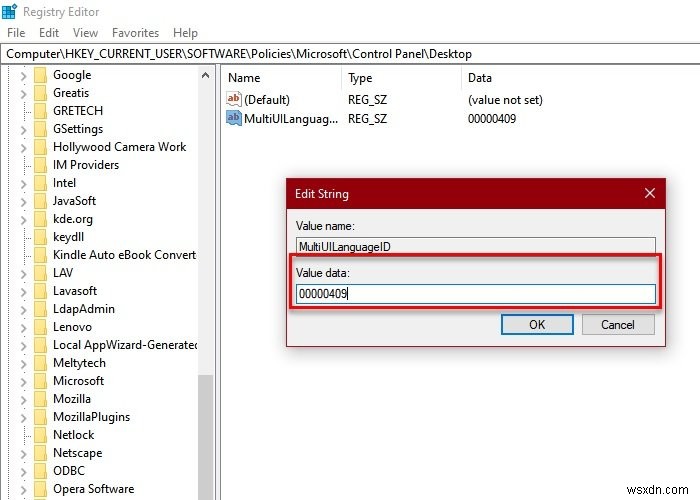The width and height of the screenshot is (700, 500).
Task: Select the Kindle Auto eBook Convert key
Action: pos(124,255)
